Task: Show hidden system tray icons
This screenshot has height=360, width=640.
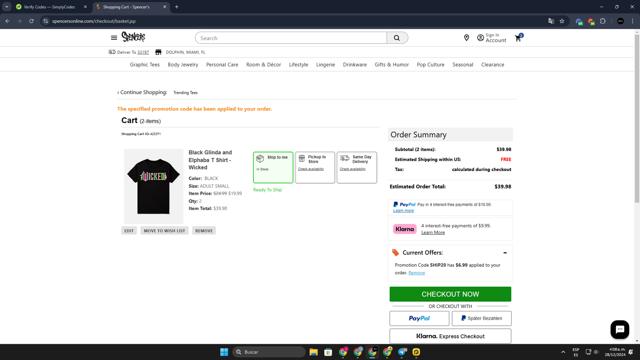Action: [563, 352]
